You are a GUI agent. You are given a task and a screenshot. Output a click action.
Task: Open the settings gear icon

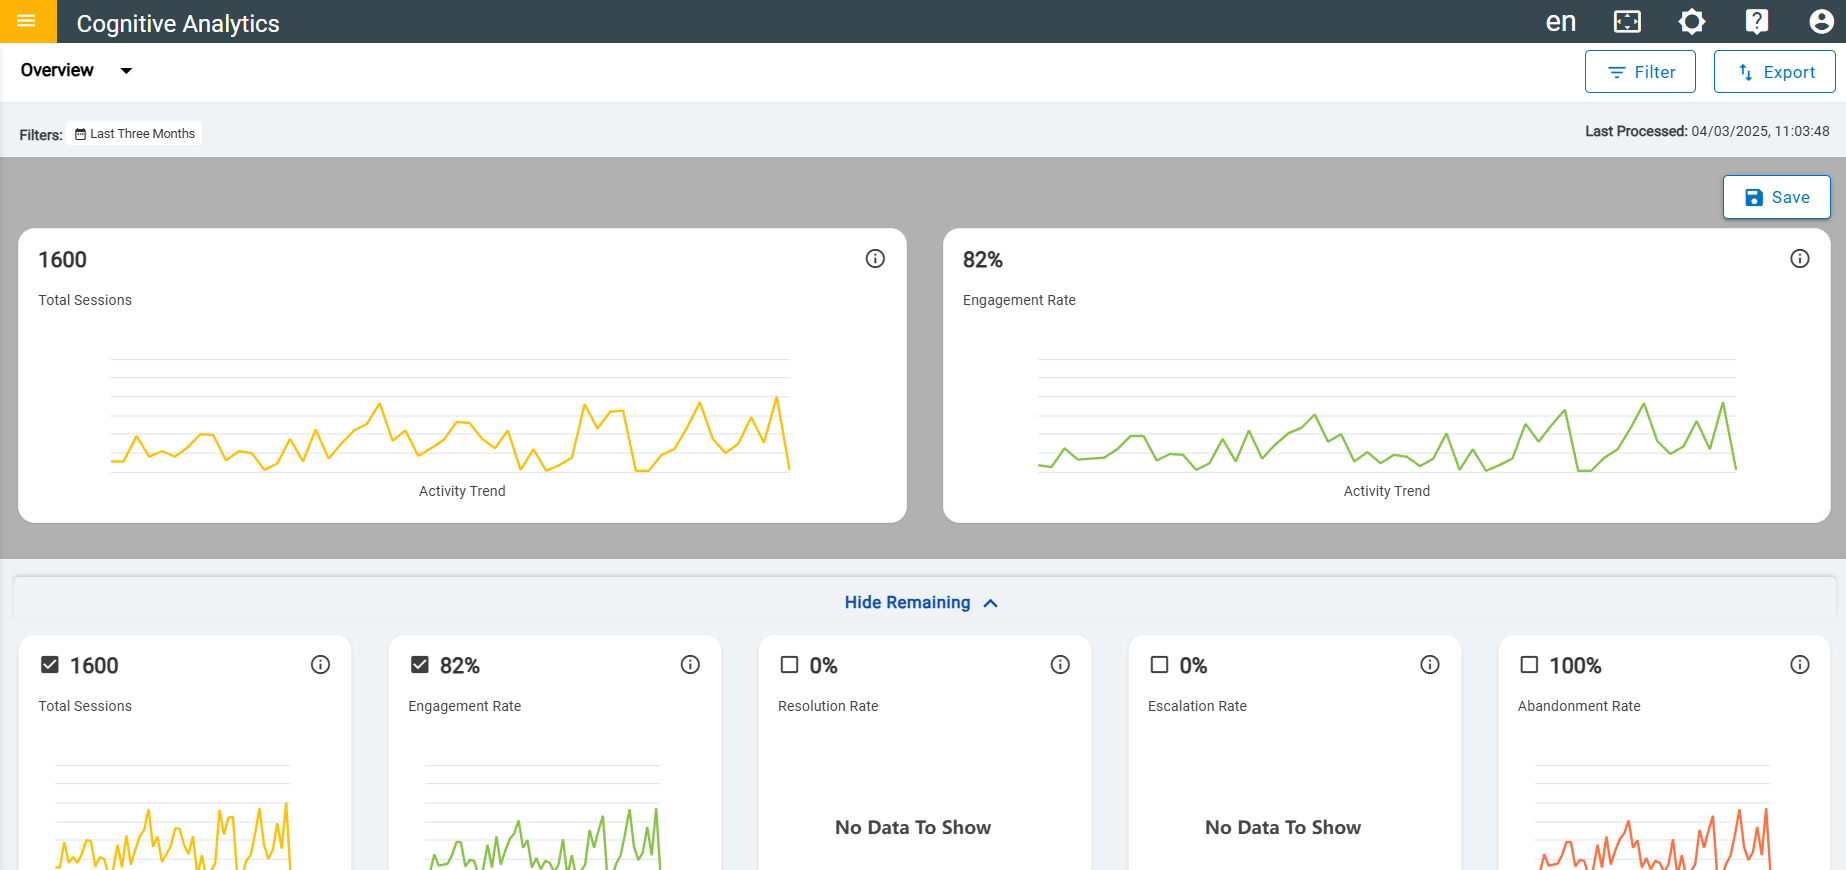[x=1691, y=21]
